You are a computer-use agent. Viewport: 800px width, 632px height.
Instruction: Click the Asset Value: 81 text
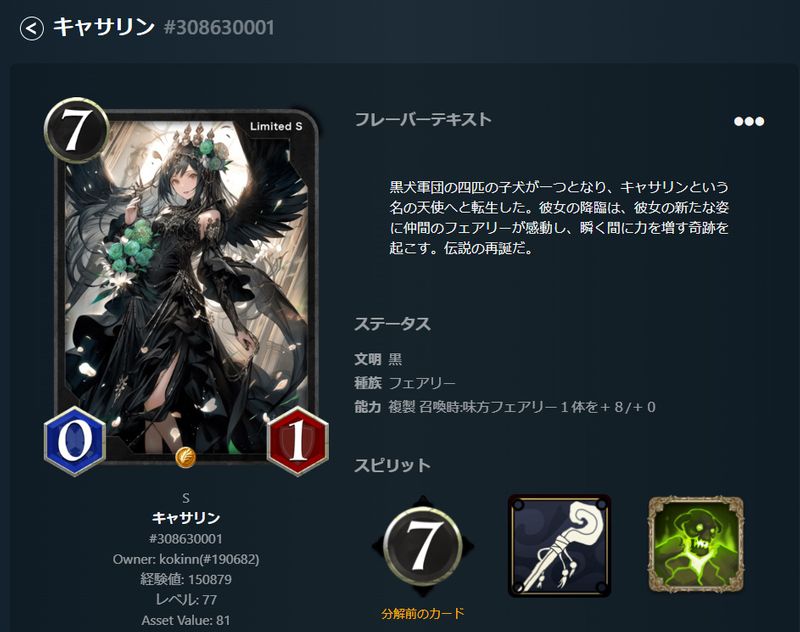coord(186,621)
